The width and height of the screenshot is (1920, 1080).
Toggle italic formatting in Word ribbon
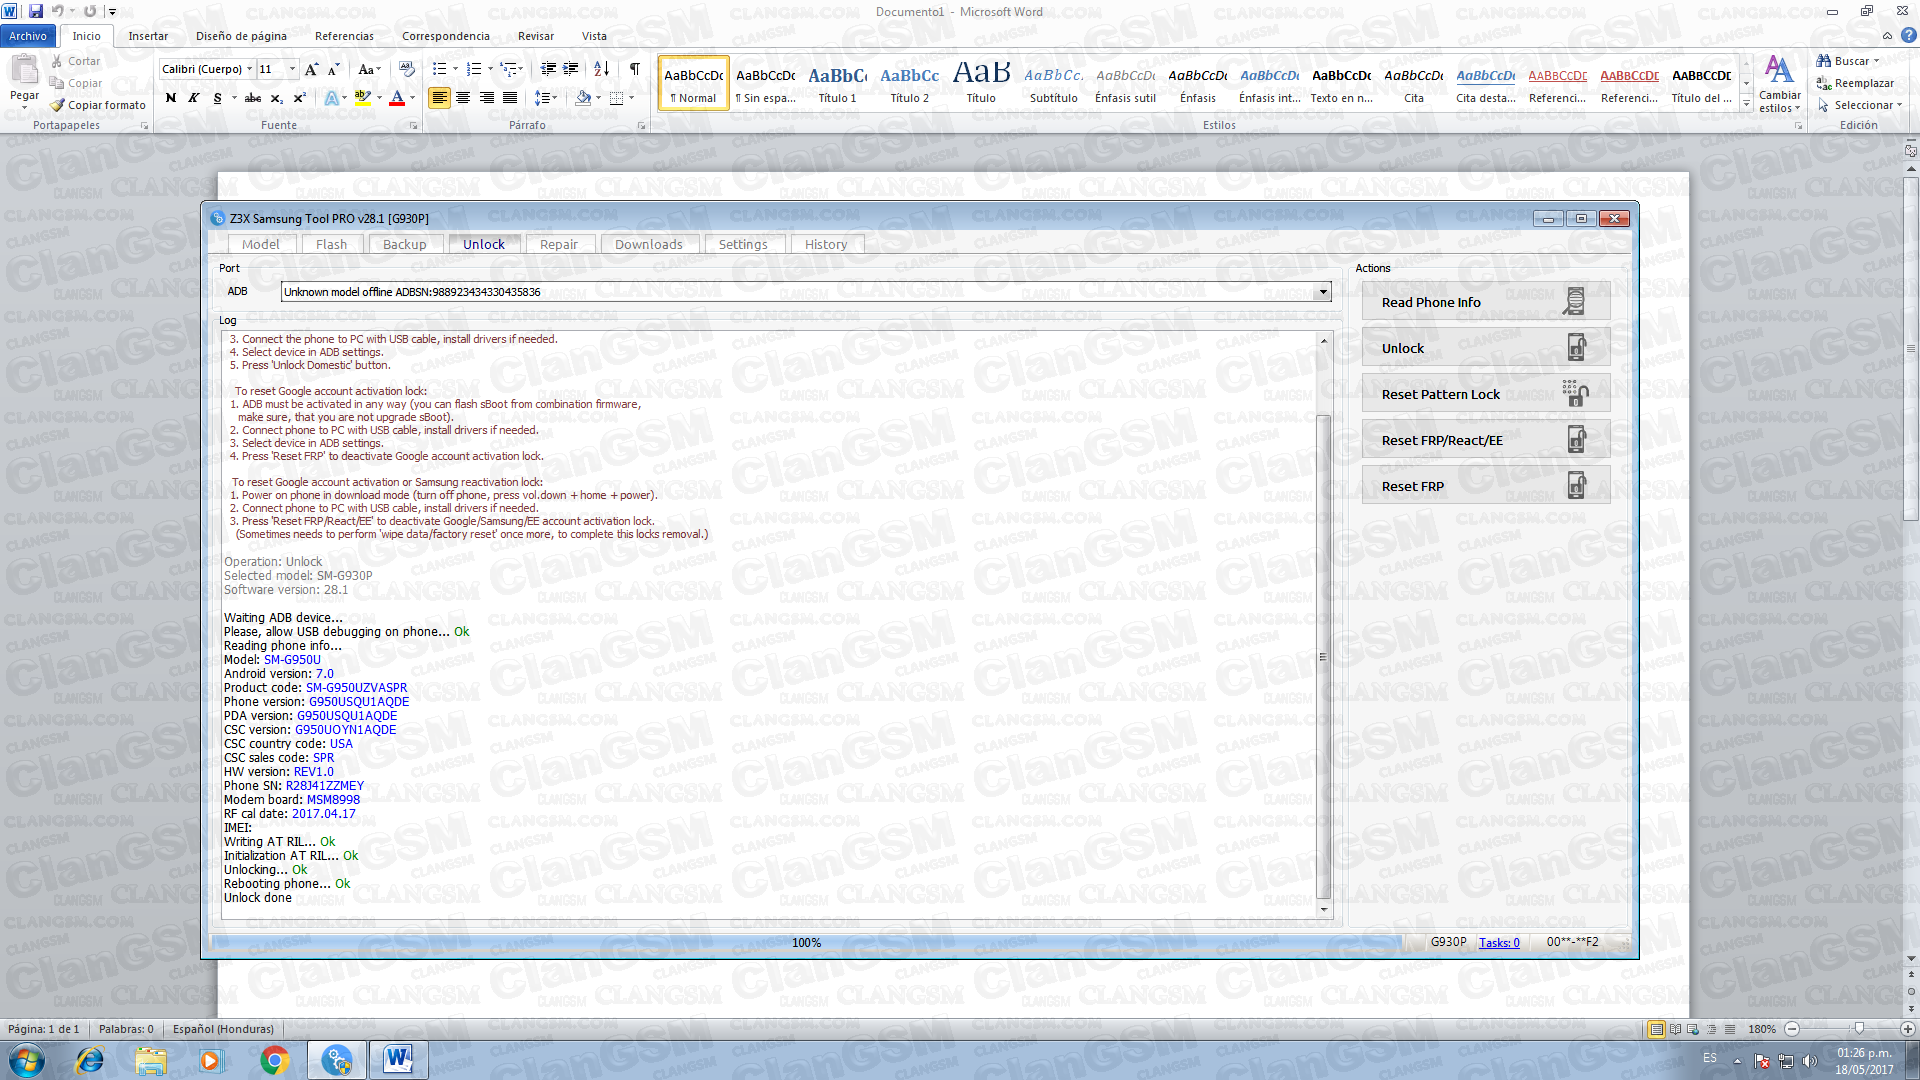(194, 98)
